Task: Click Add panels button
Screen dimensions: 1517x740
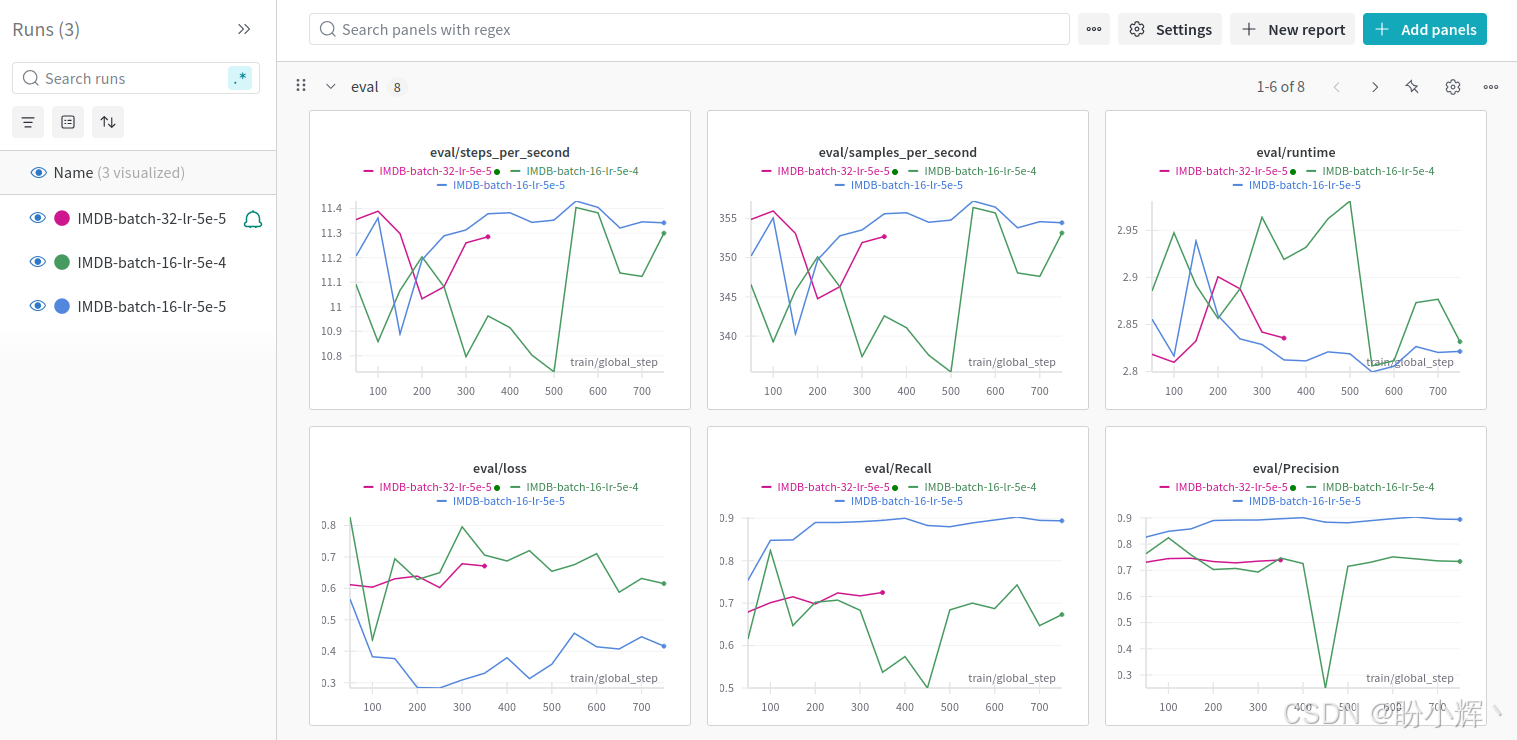Action: point(1425,29)
